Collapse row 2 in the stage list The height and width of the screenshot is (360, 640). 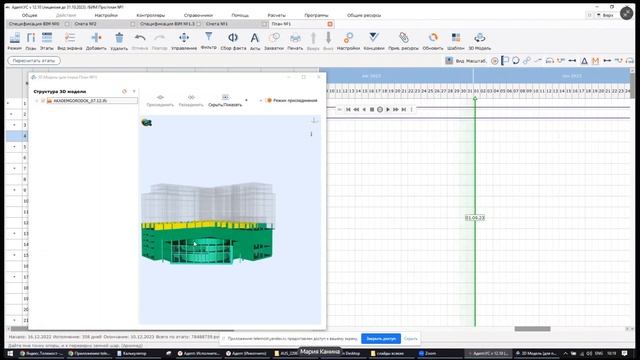coord(11,114)
